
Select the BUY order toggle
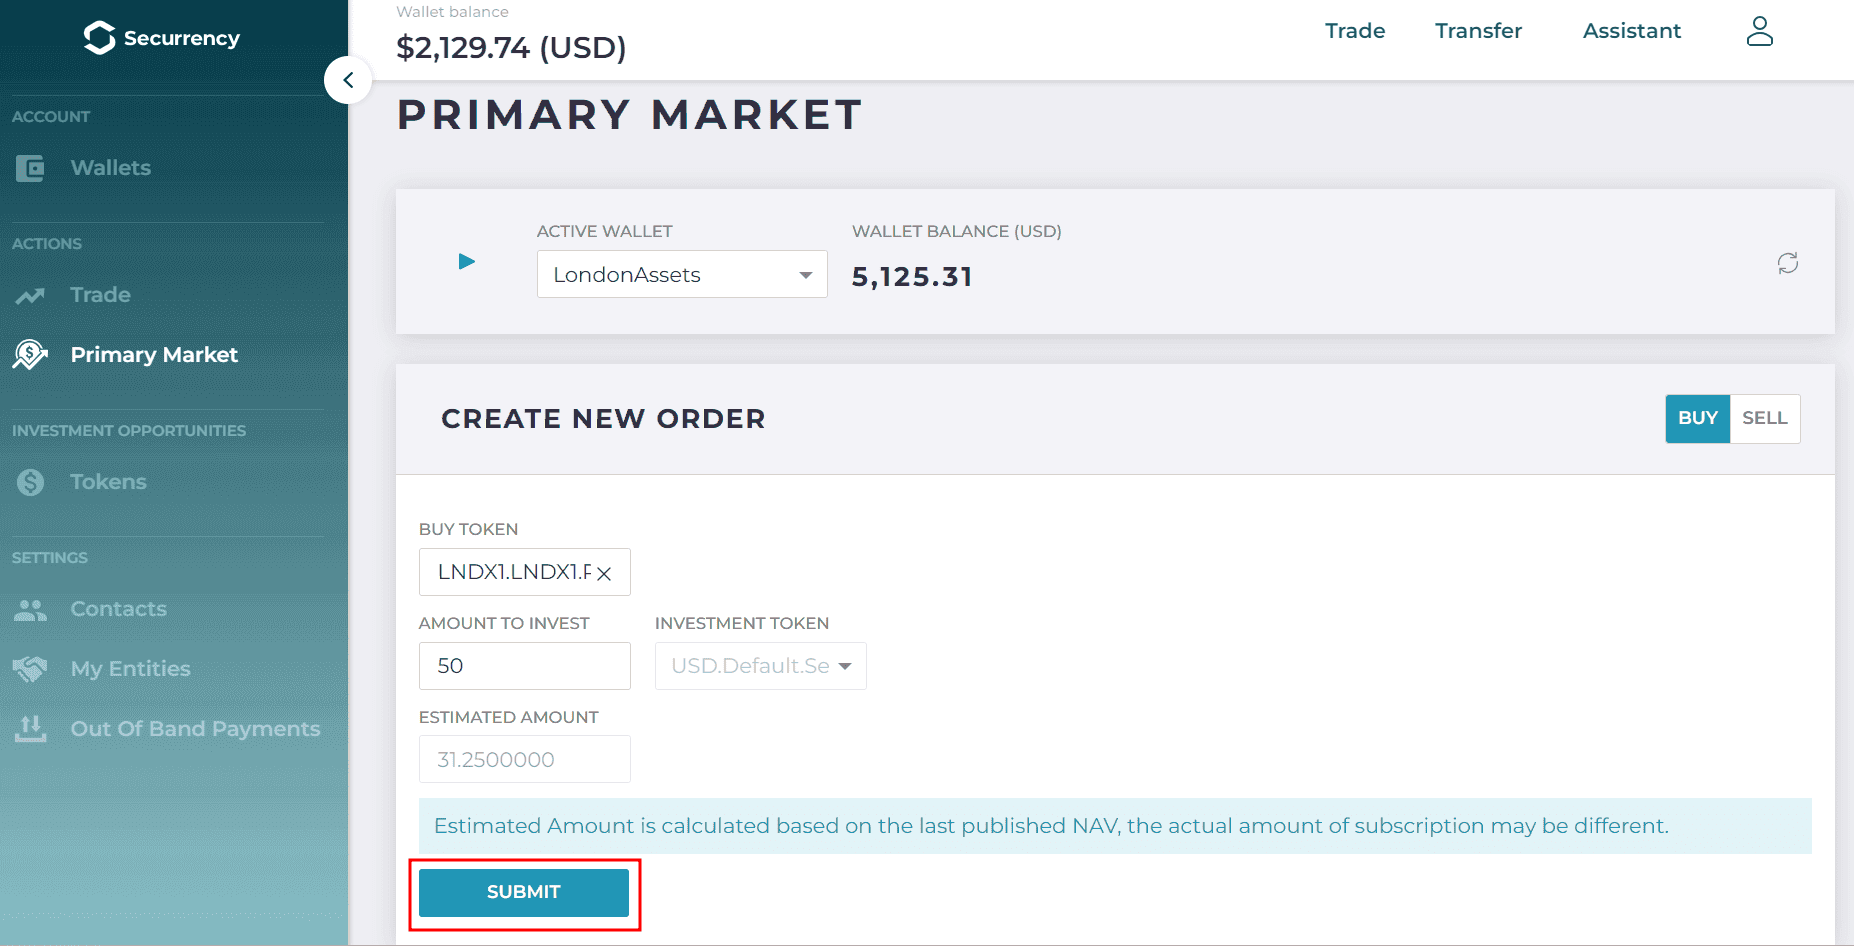pos(1697,418)
